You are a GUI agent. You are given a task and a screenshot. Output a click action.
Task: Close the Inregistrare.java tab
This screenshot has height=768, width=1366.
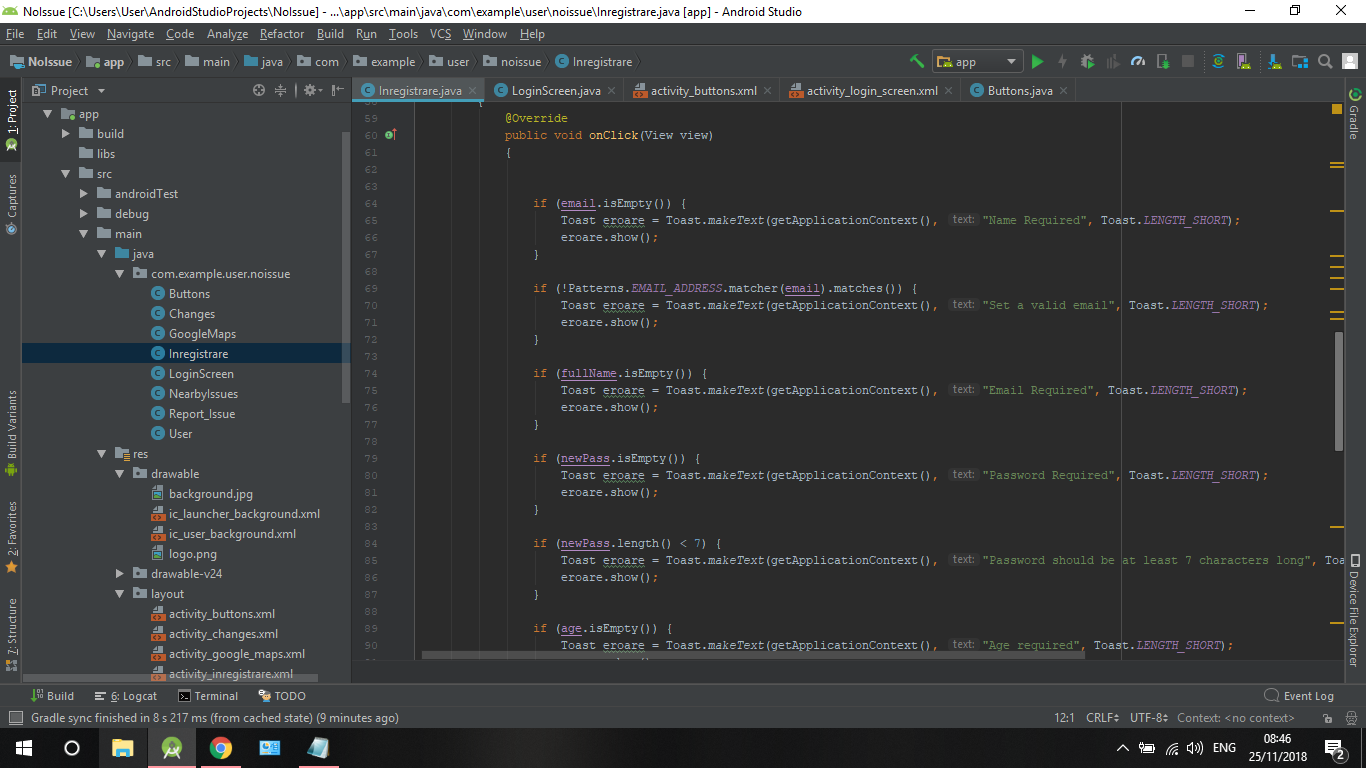pos(472,91)
